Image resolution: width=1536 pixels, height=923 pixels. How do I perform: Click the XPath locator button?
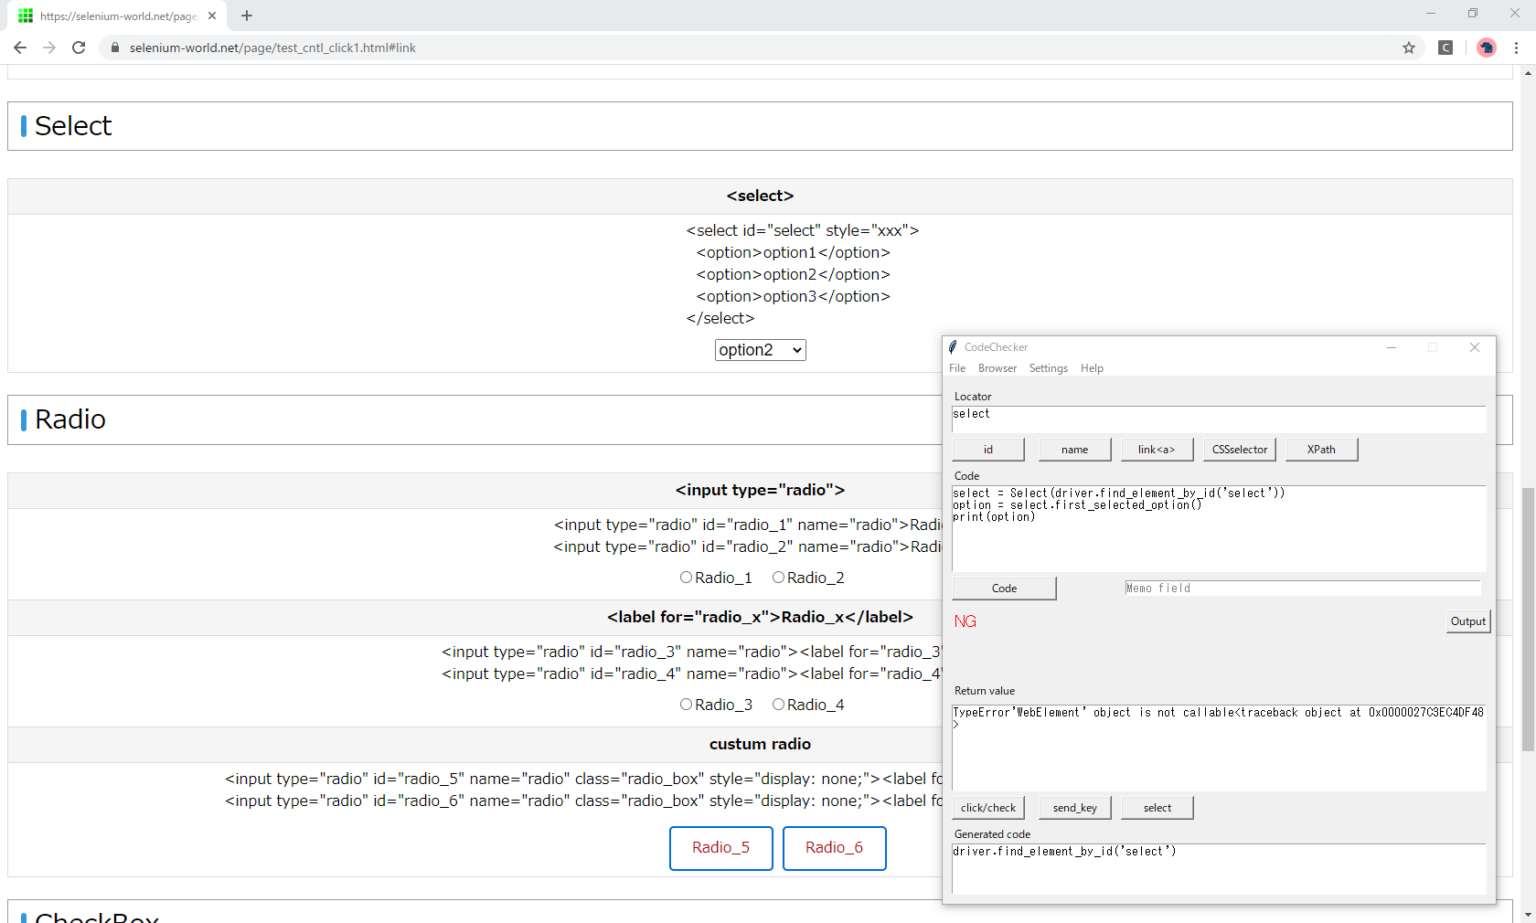click(1320, 450)
